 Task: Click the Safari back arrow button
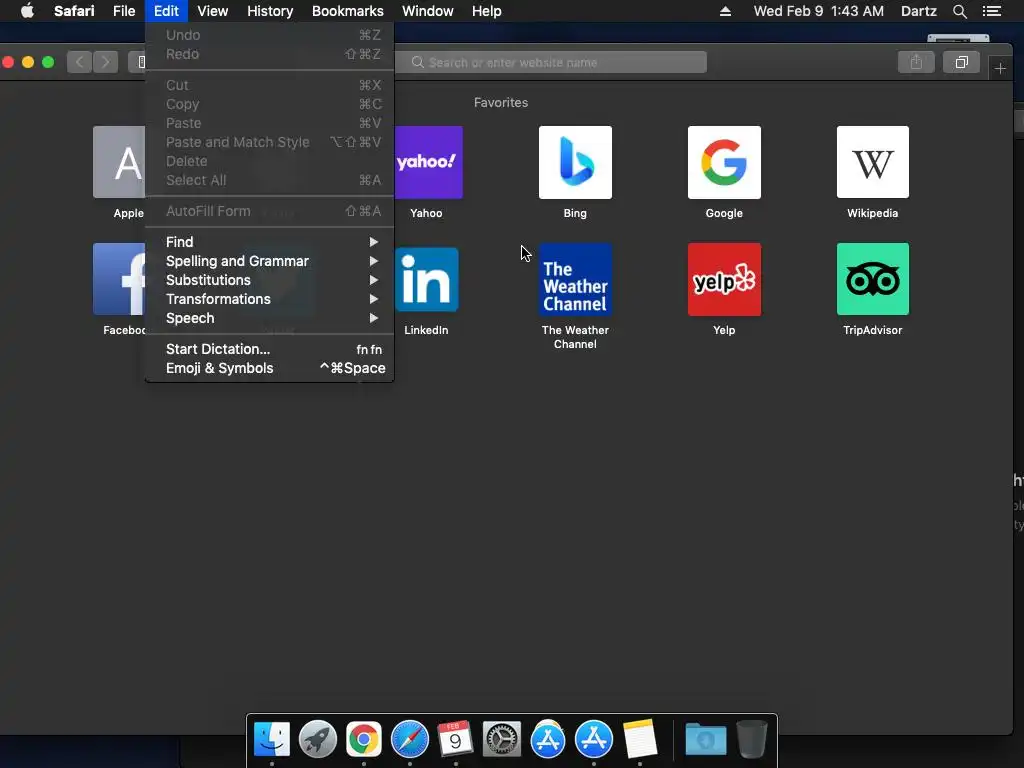click(x=80, y=62)
